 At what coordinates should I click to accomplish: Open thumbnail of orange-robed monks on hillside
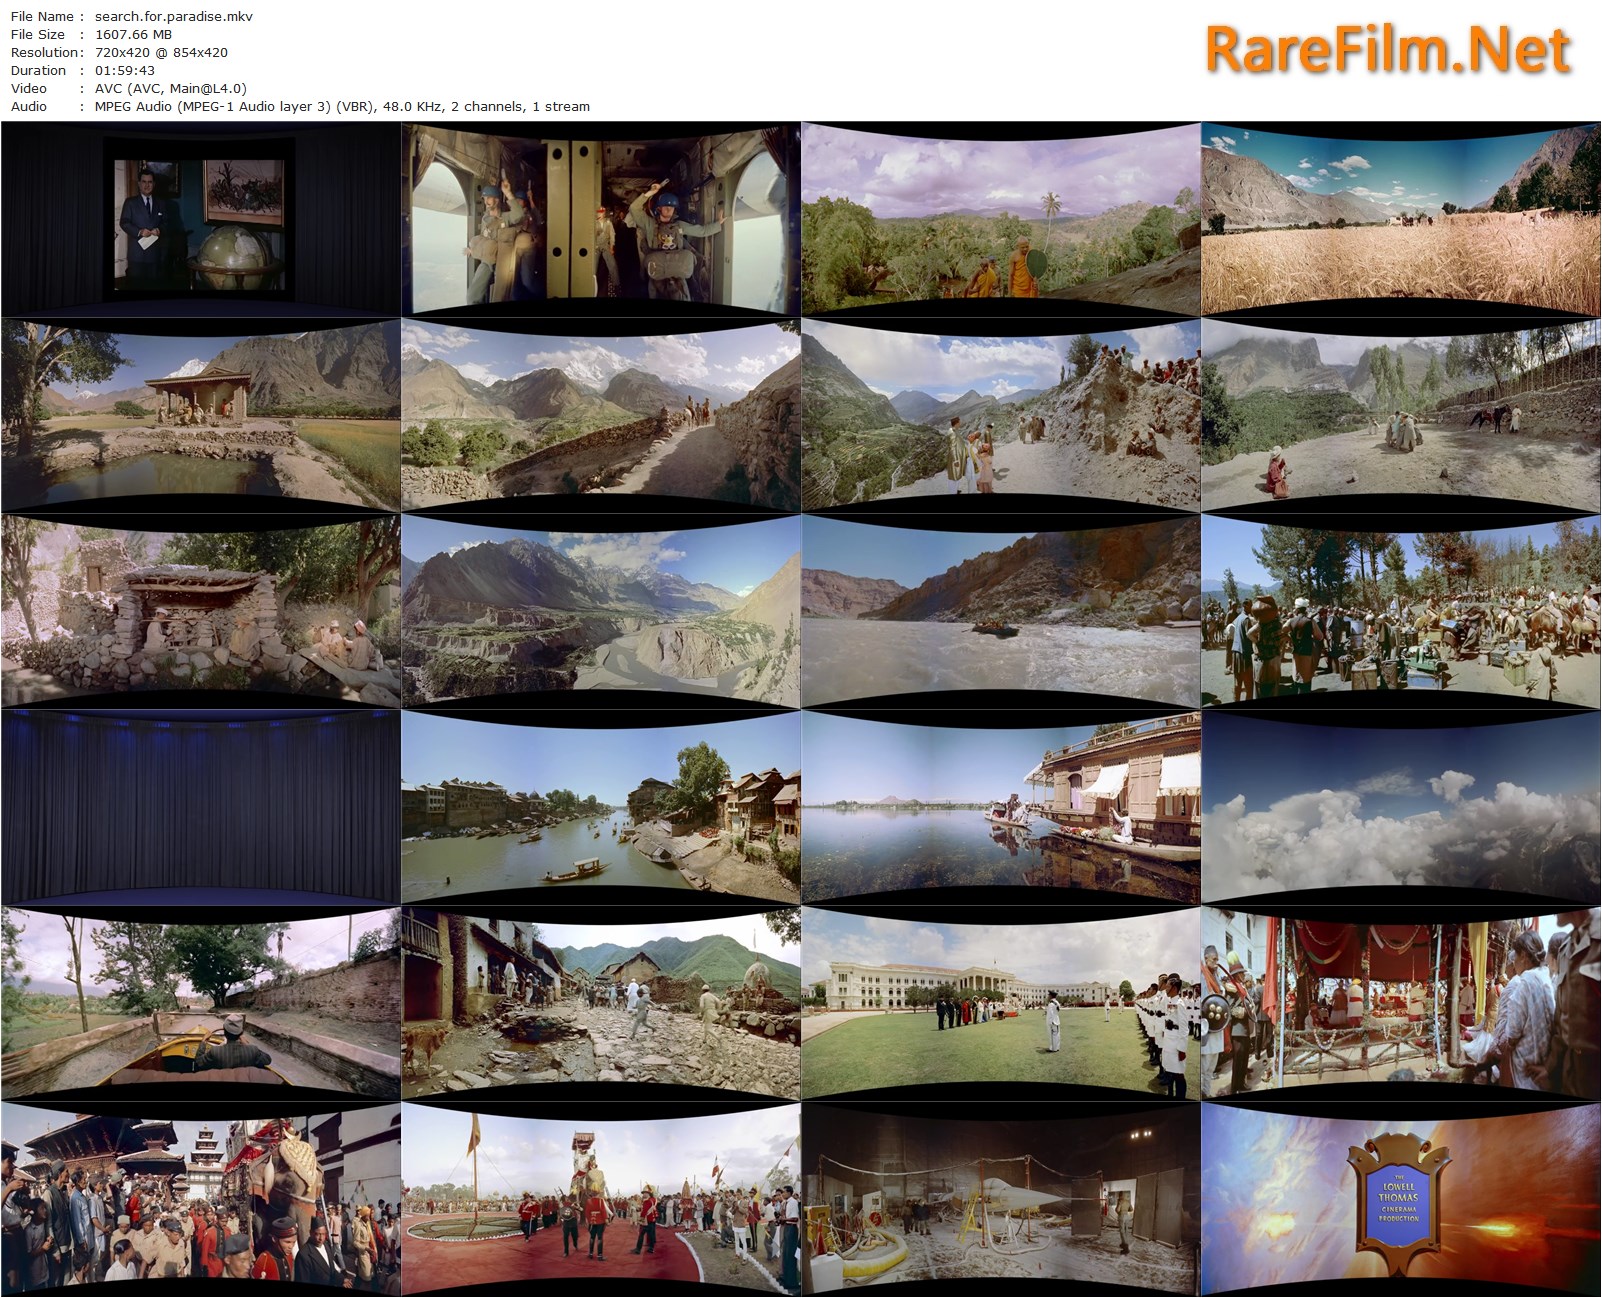point(1001,219)
